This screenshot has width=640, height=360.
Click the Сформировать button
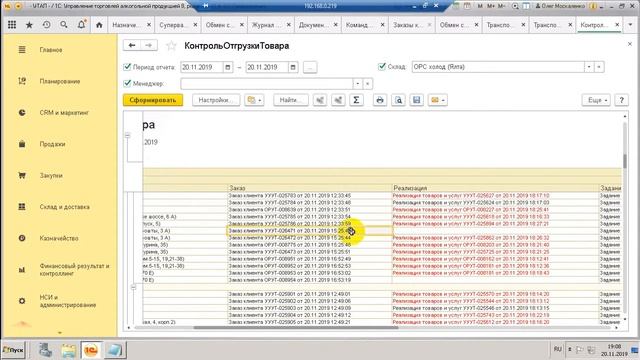point(153,100)
